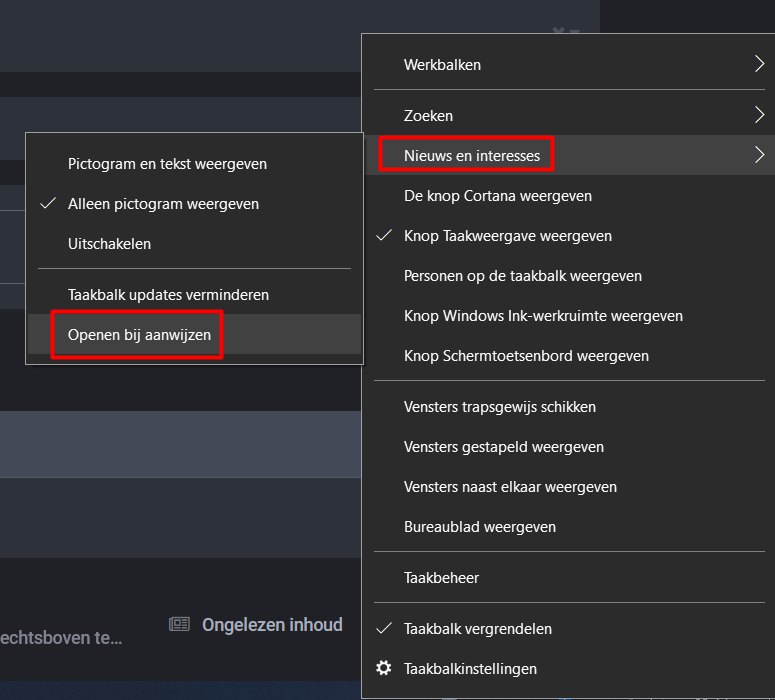Select Vensters trapsgewijs schikken
The image size is (775, 700).
[499, 407]
